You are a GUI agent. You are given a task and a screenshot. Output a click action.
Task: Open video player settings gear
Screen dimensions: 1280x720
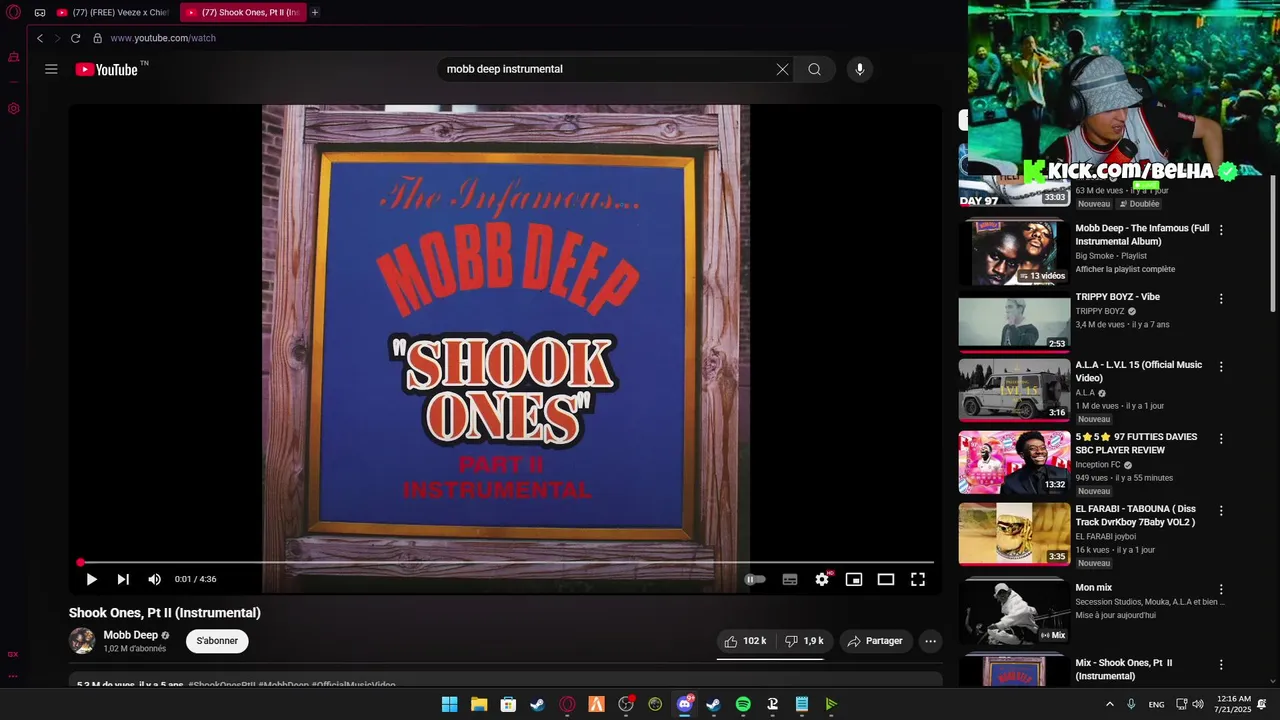click(x=822, y=579)
